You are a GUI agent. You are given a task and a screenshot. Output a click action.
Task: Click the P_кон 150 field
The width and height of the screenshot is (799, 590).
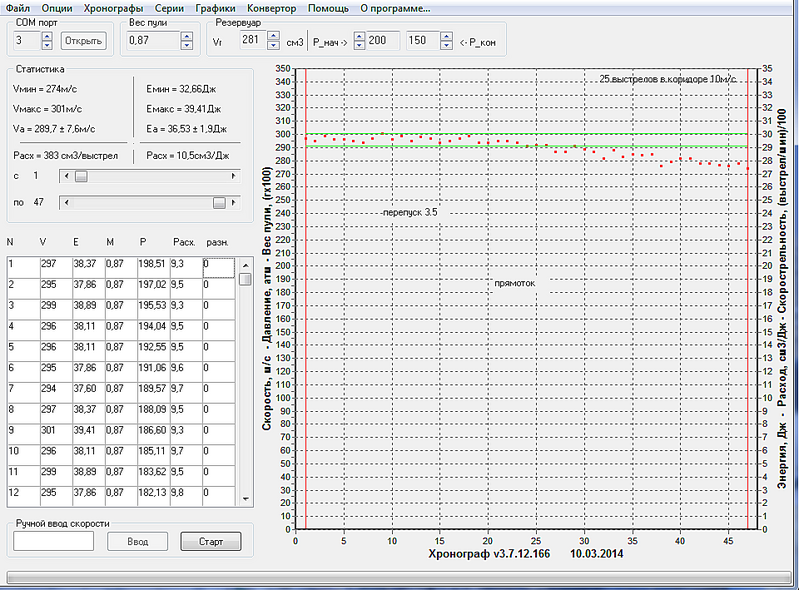(x=423, y=41)
